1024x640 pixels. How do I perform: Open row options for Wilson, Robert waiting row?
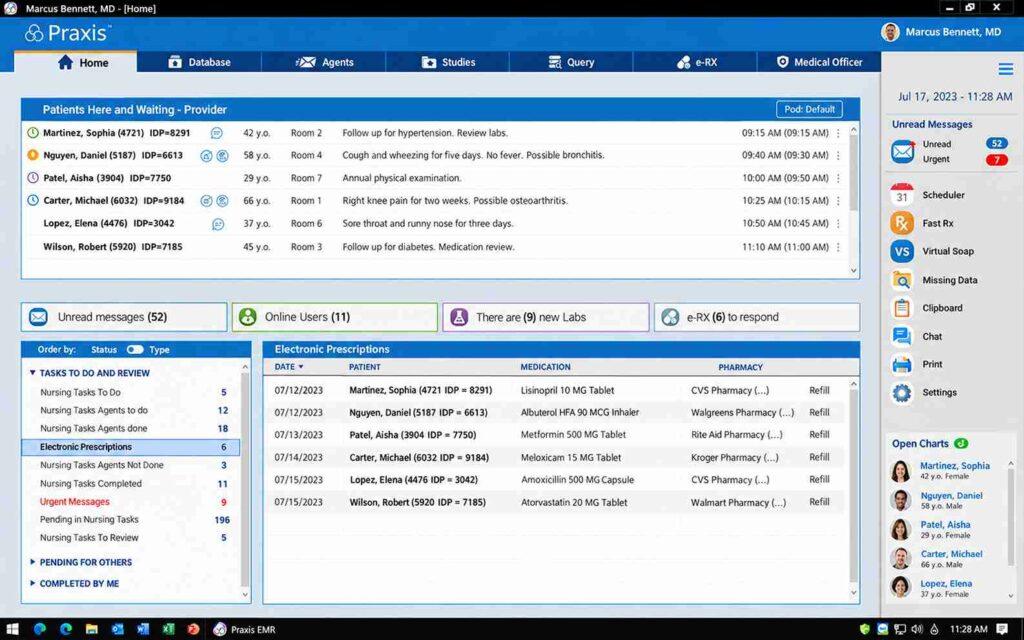pos(838,247)
